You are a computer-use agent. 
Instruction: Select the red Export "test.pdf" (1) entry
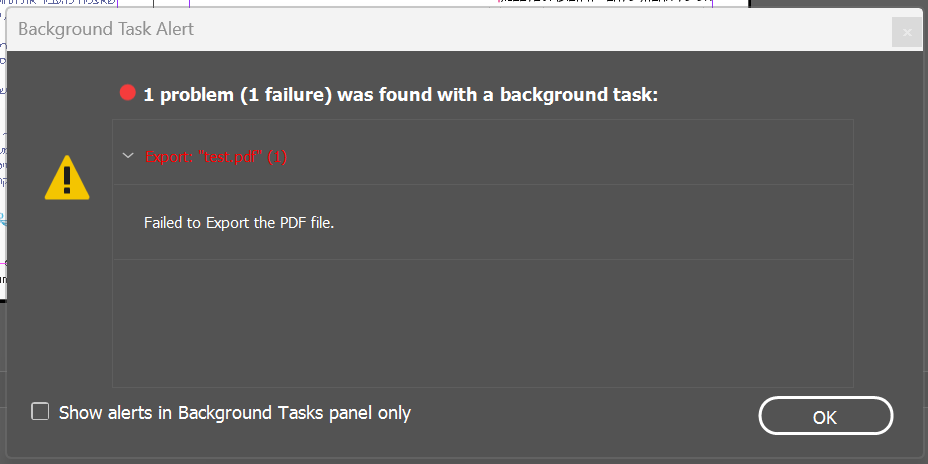pos(215,157)
